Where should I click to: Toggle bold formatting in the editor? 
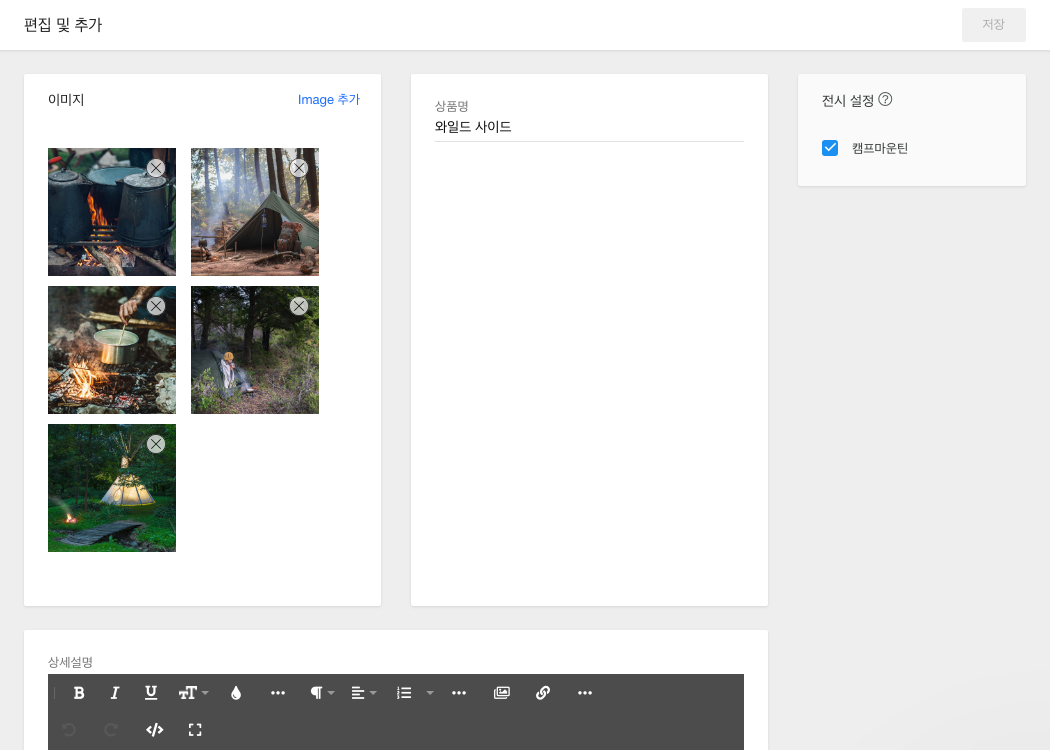click(x=79, y=693)
